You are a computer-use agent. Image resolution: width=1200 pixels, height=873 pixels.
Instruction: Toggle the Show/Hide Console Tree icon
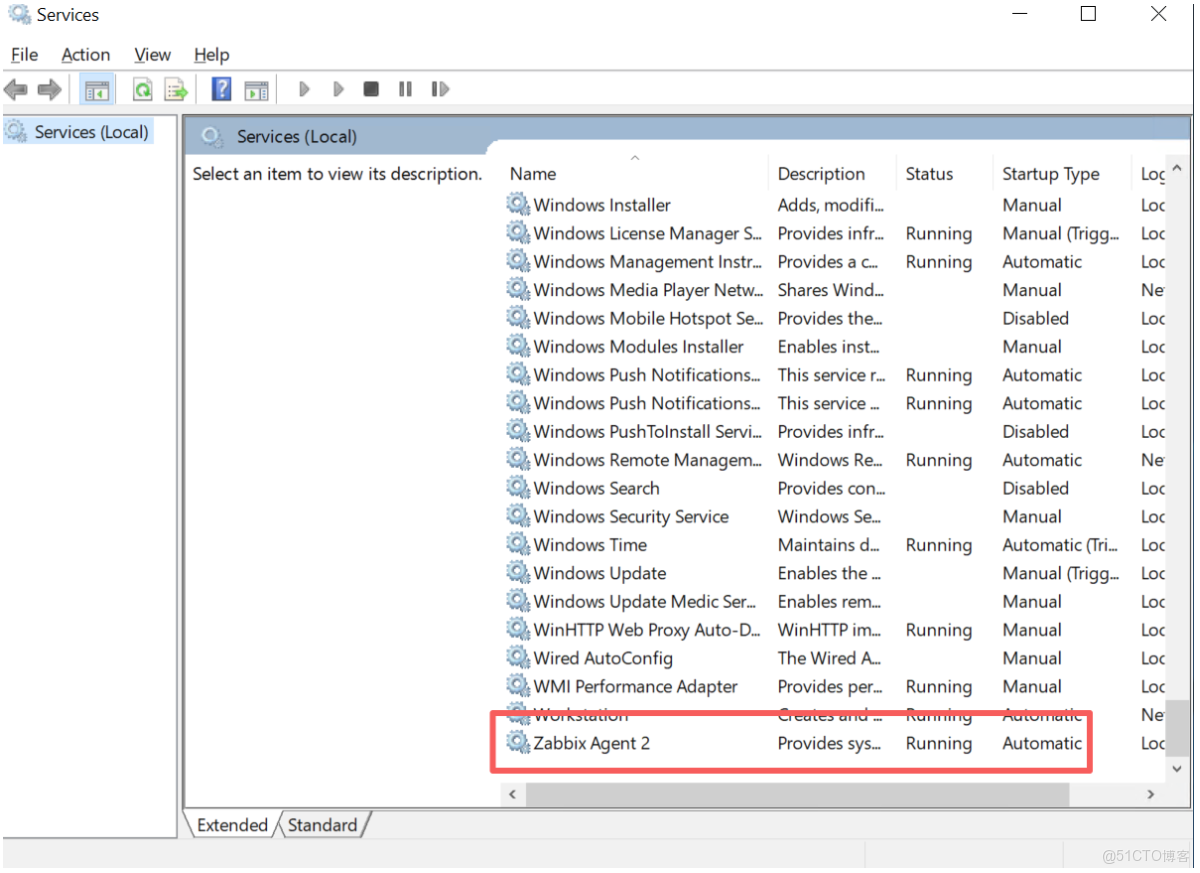[x=97, y=90]
